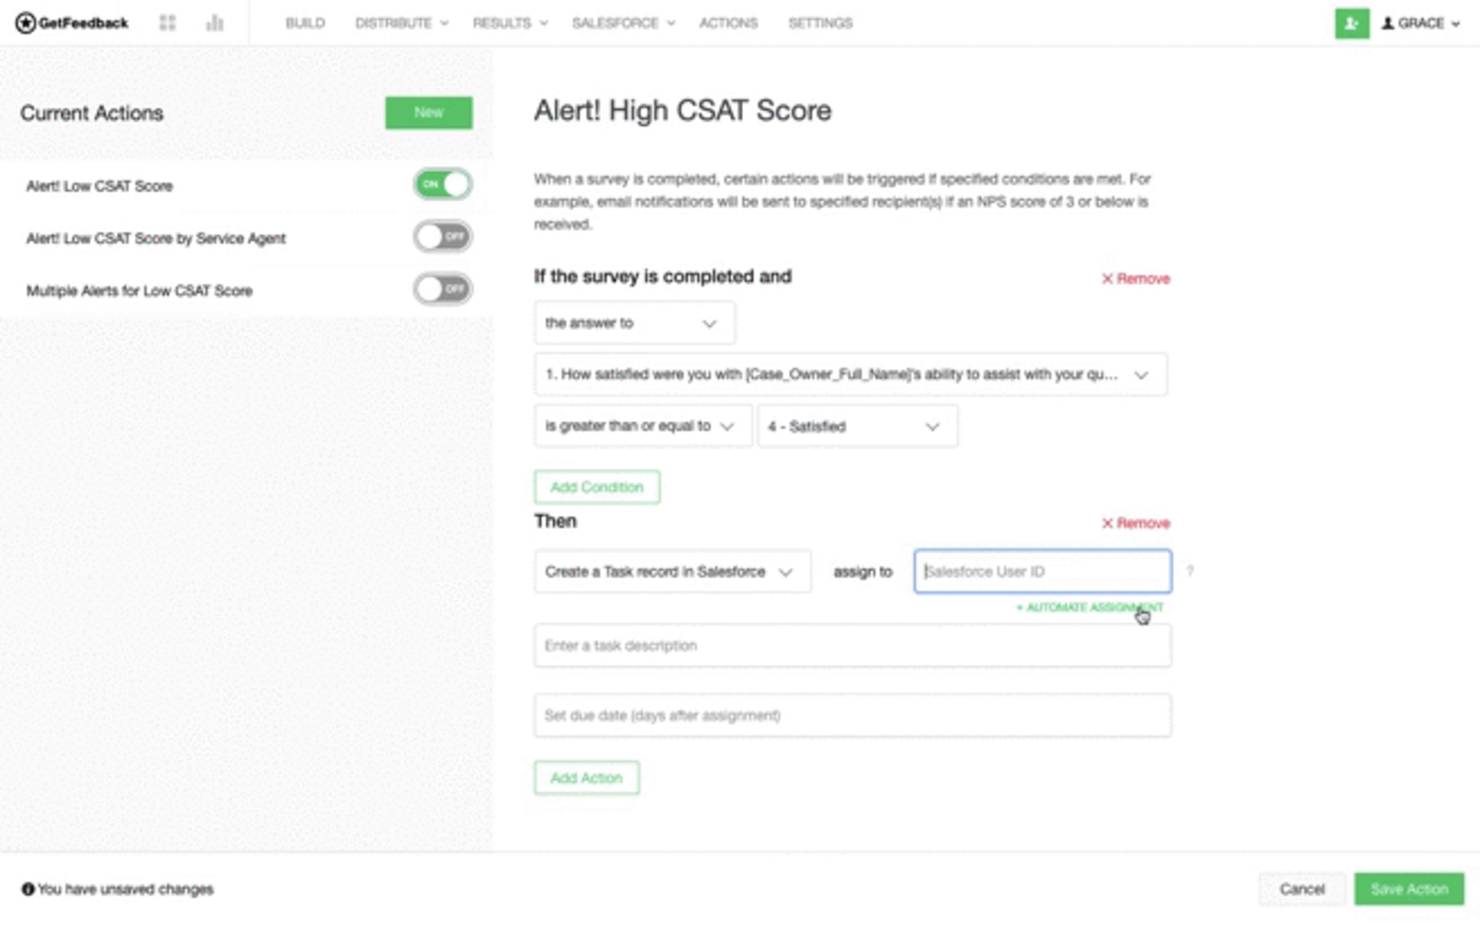Enable Alert! Low CSAT Score by Service Agent
Viewport: 1480px width, 925px height.
pyautogui.click(x=443, y=237)
